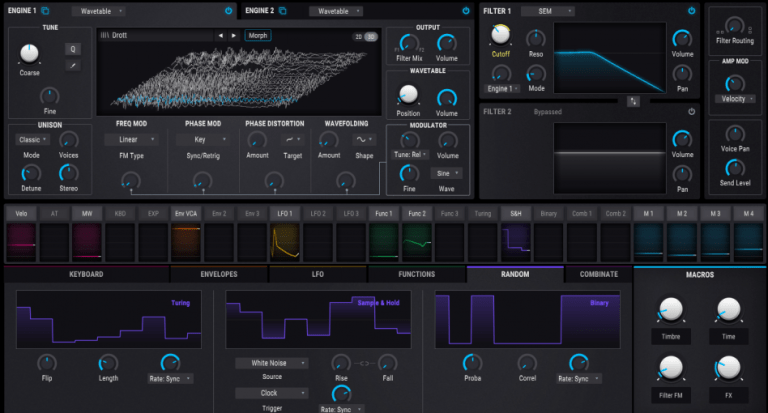Image resolution: width=768 pixels, height=413 pixels.
Task: Click the Engine 2 copy icon
Action: click(283, 11)
